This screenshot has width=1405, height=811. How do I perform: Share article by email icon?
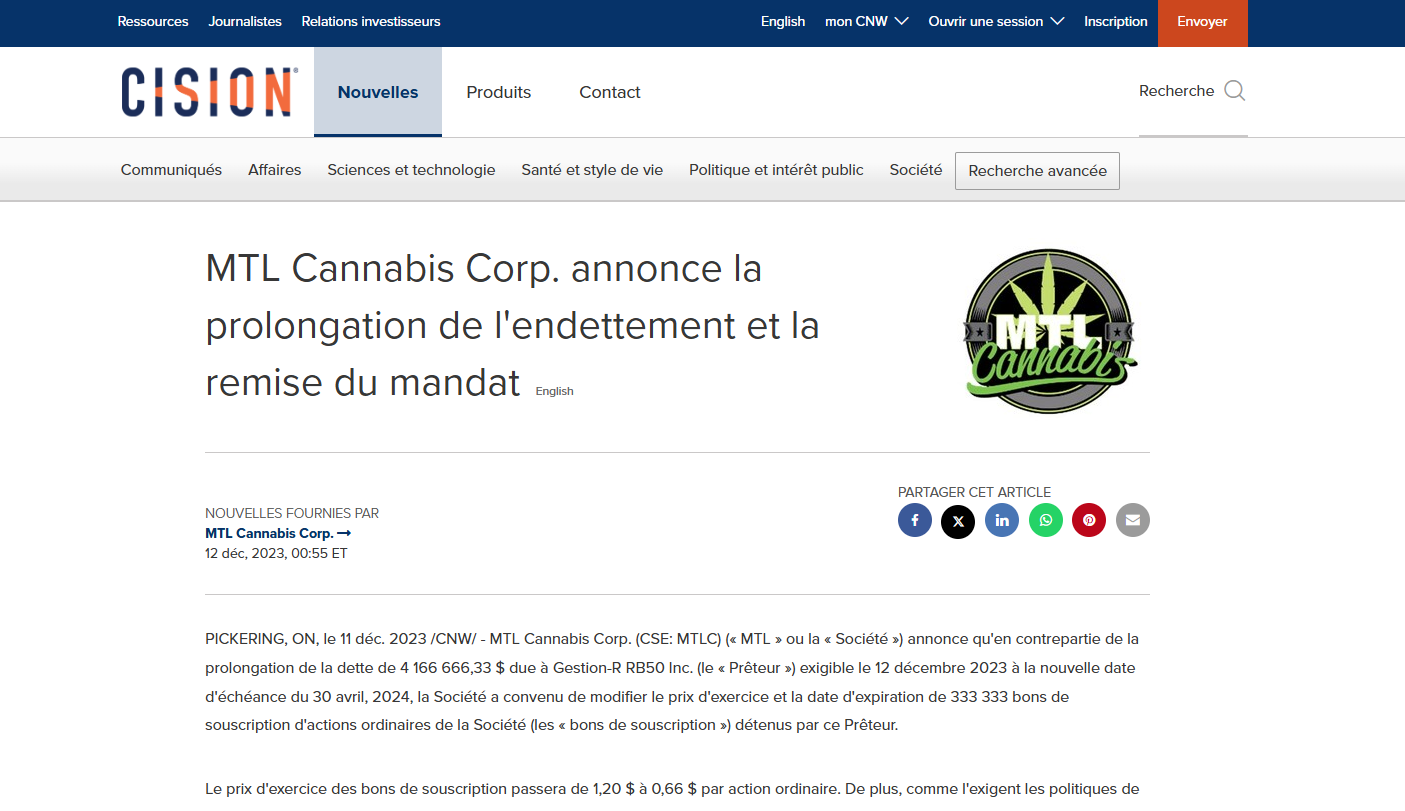point(1133,520)
